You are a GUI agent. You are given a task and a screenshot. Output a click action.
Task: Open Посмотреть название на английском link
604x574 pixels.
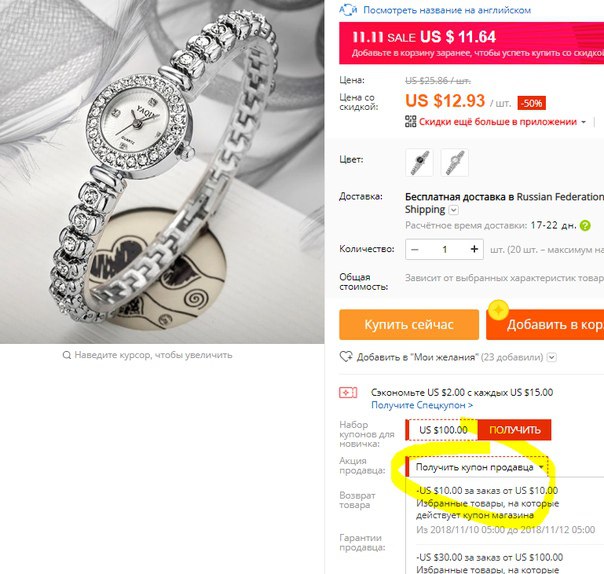(447, 10)
